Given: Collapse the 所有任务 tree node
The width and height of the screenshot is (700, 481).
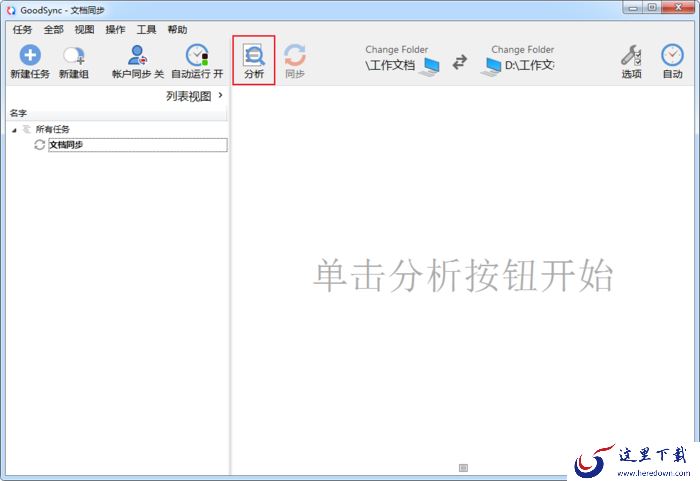Looking at the screenshot, I should [x=14, y=130].
